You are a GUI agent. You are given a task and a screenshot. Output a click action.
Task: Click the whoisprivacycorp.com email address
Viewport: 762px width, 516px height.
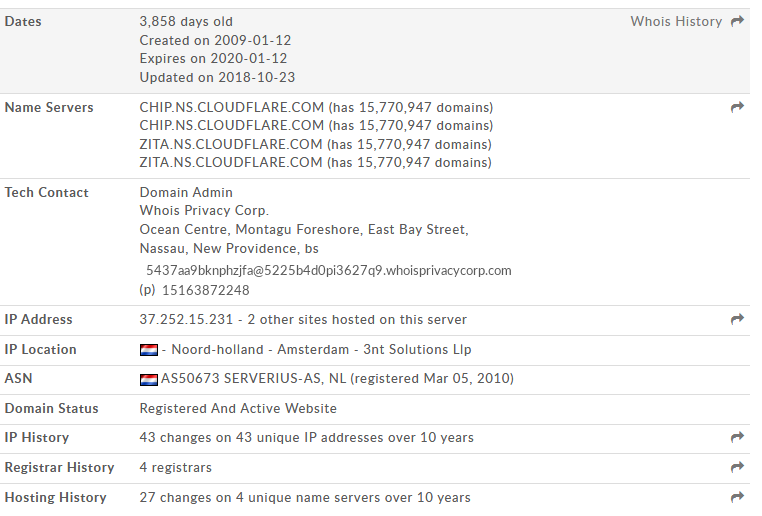tap(328, 270)
